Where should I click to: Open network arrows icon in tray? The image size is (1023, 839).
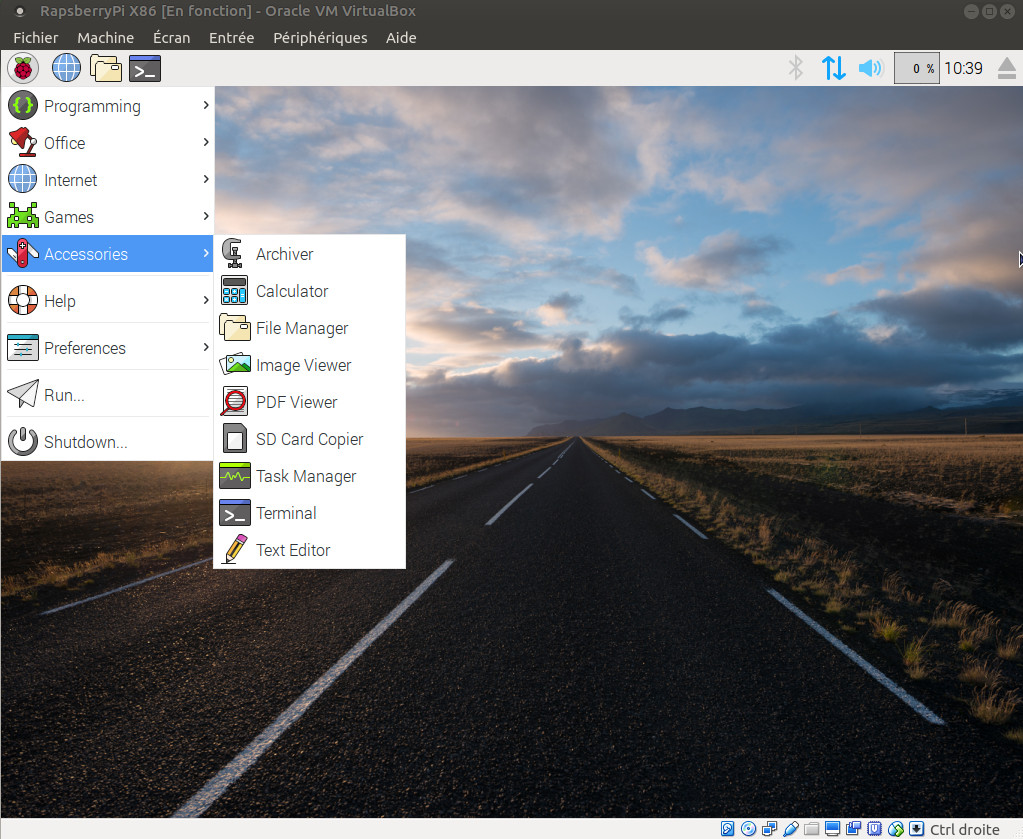point(833,68)
